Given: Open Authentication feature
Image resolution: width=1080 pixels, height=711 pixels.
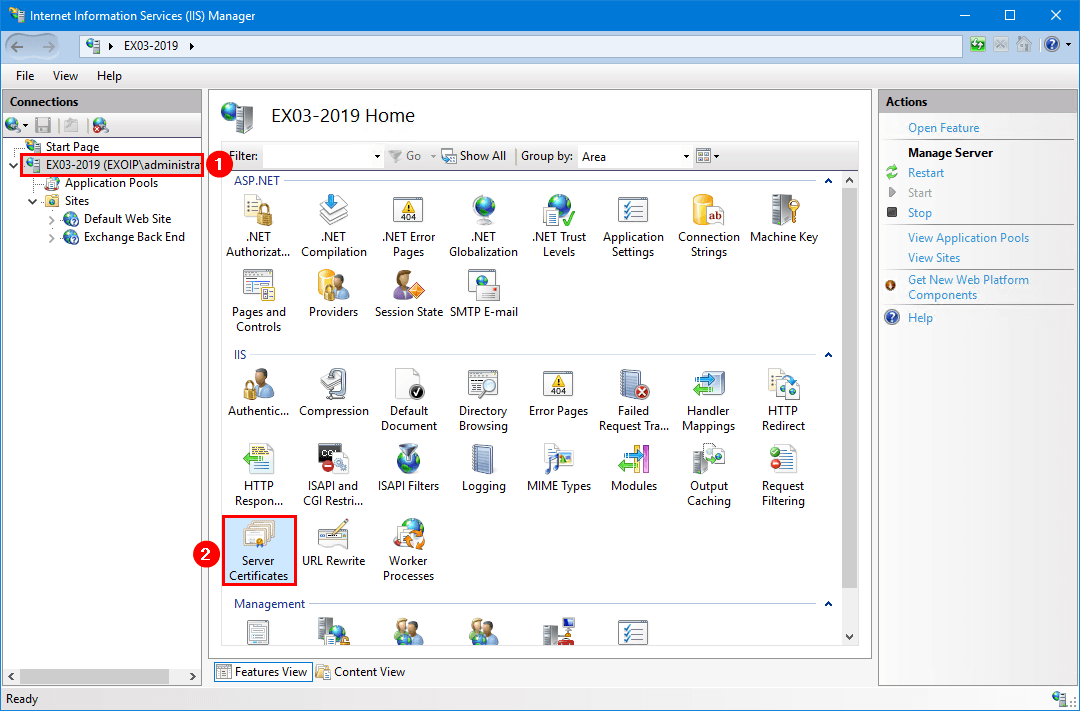Looking at the screenshot, I should (258, 393).
